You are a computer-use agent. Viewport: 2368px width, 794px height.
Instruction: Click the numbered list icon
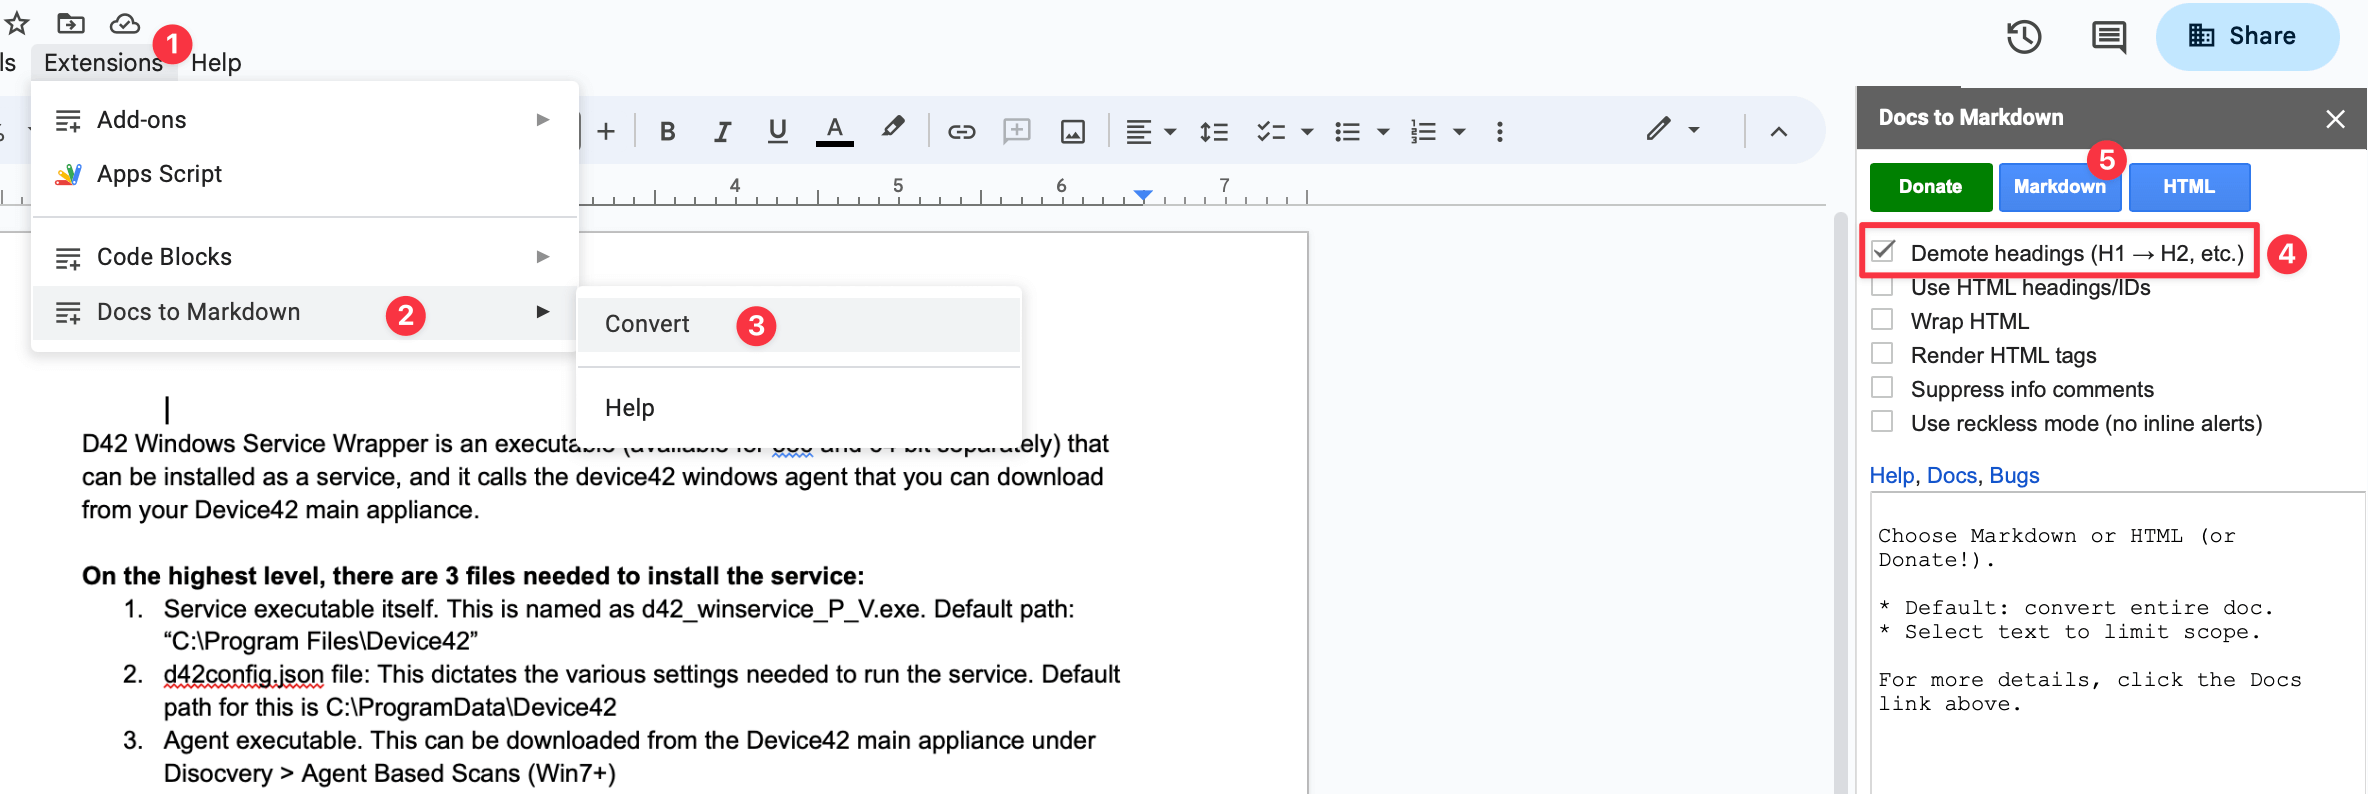(x=1423, y=131)
